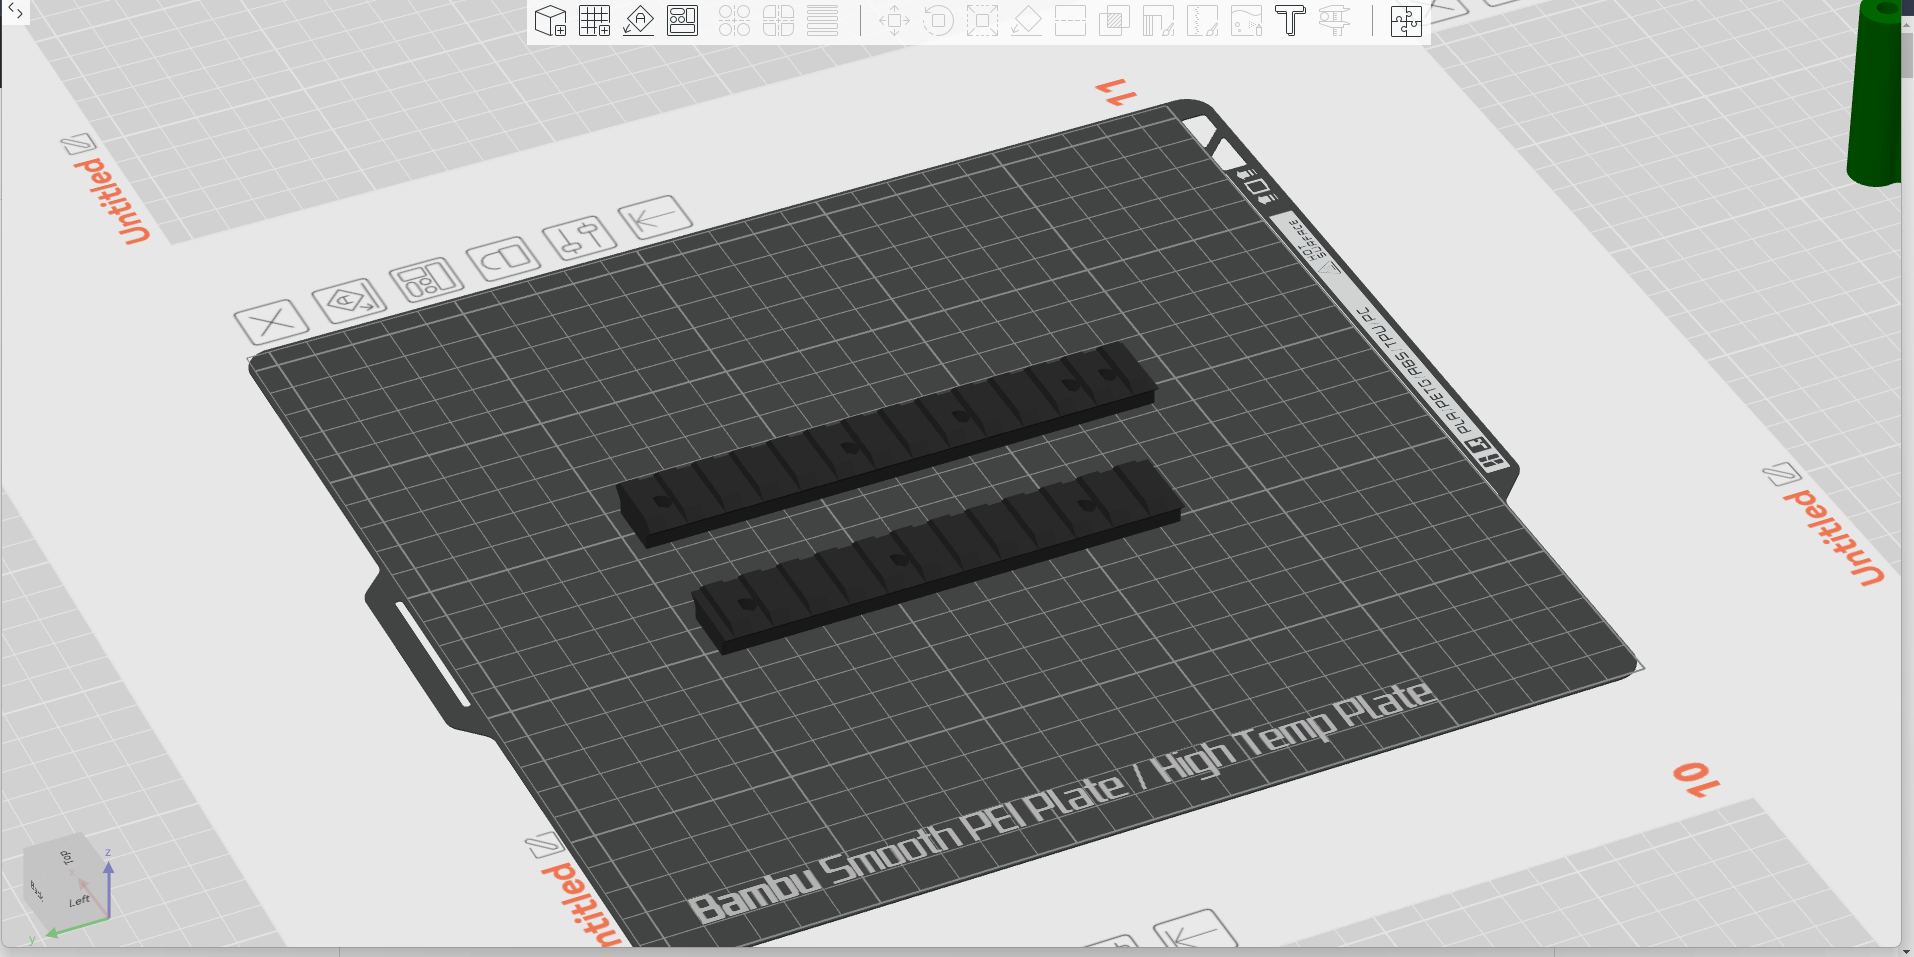Screen dimensions: 1914x957
Task: Open the Cut tool
Action: coord(1070,21)
